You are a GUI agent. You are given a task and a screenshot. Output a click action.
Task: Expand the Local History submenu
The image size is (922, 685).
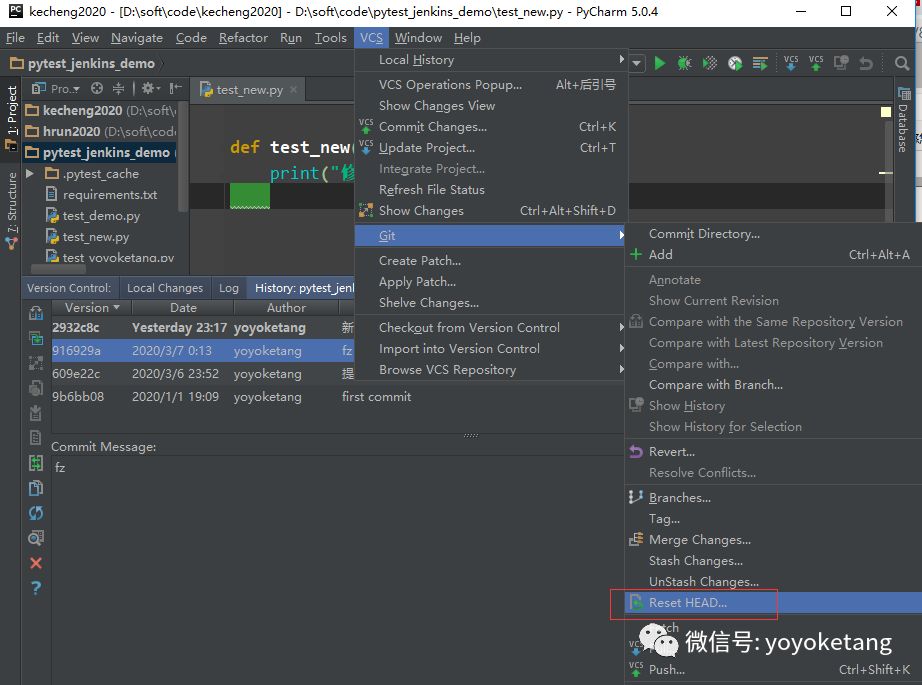492,59
